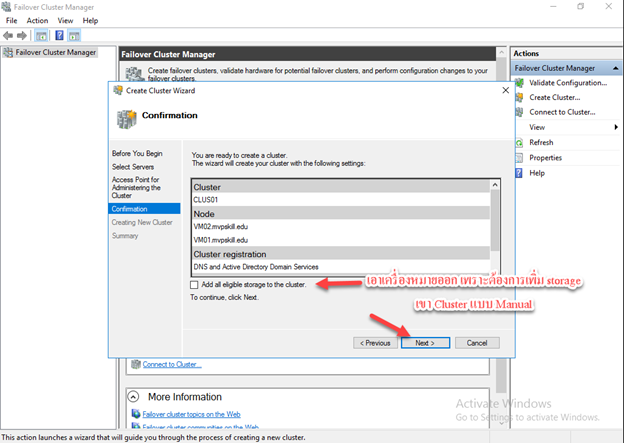This screenshot has height=443, width=624.
Task: Collapse the Failover Cluster Manager actions header
Action: tap(616, 68)
